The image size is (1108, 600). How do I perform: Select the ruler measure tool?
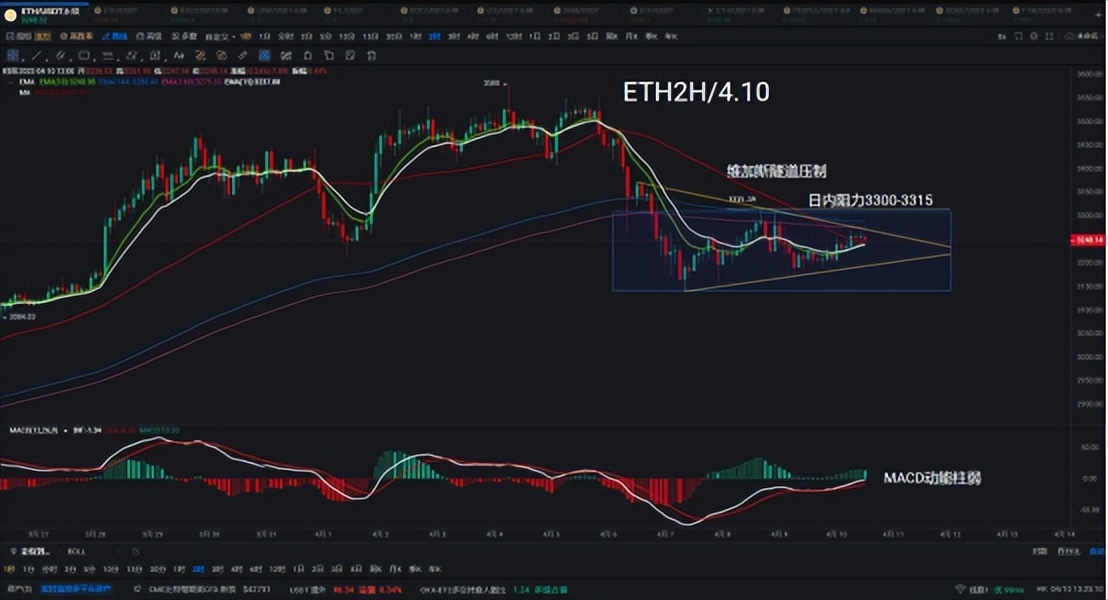(242, 55)
